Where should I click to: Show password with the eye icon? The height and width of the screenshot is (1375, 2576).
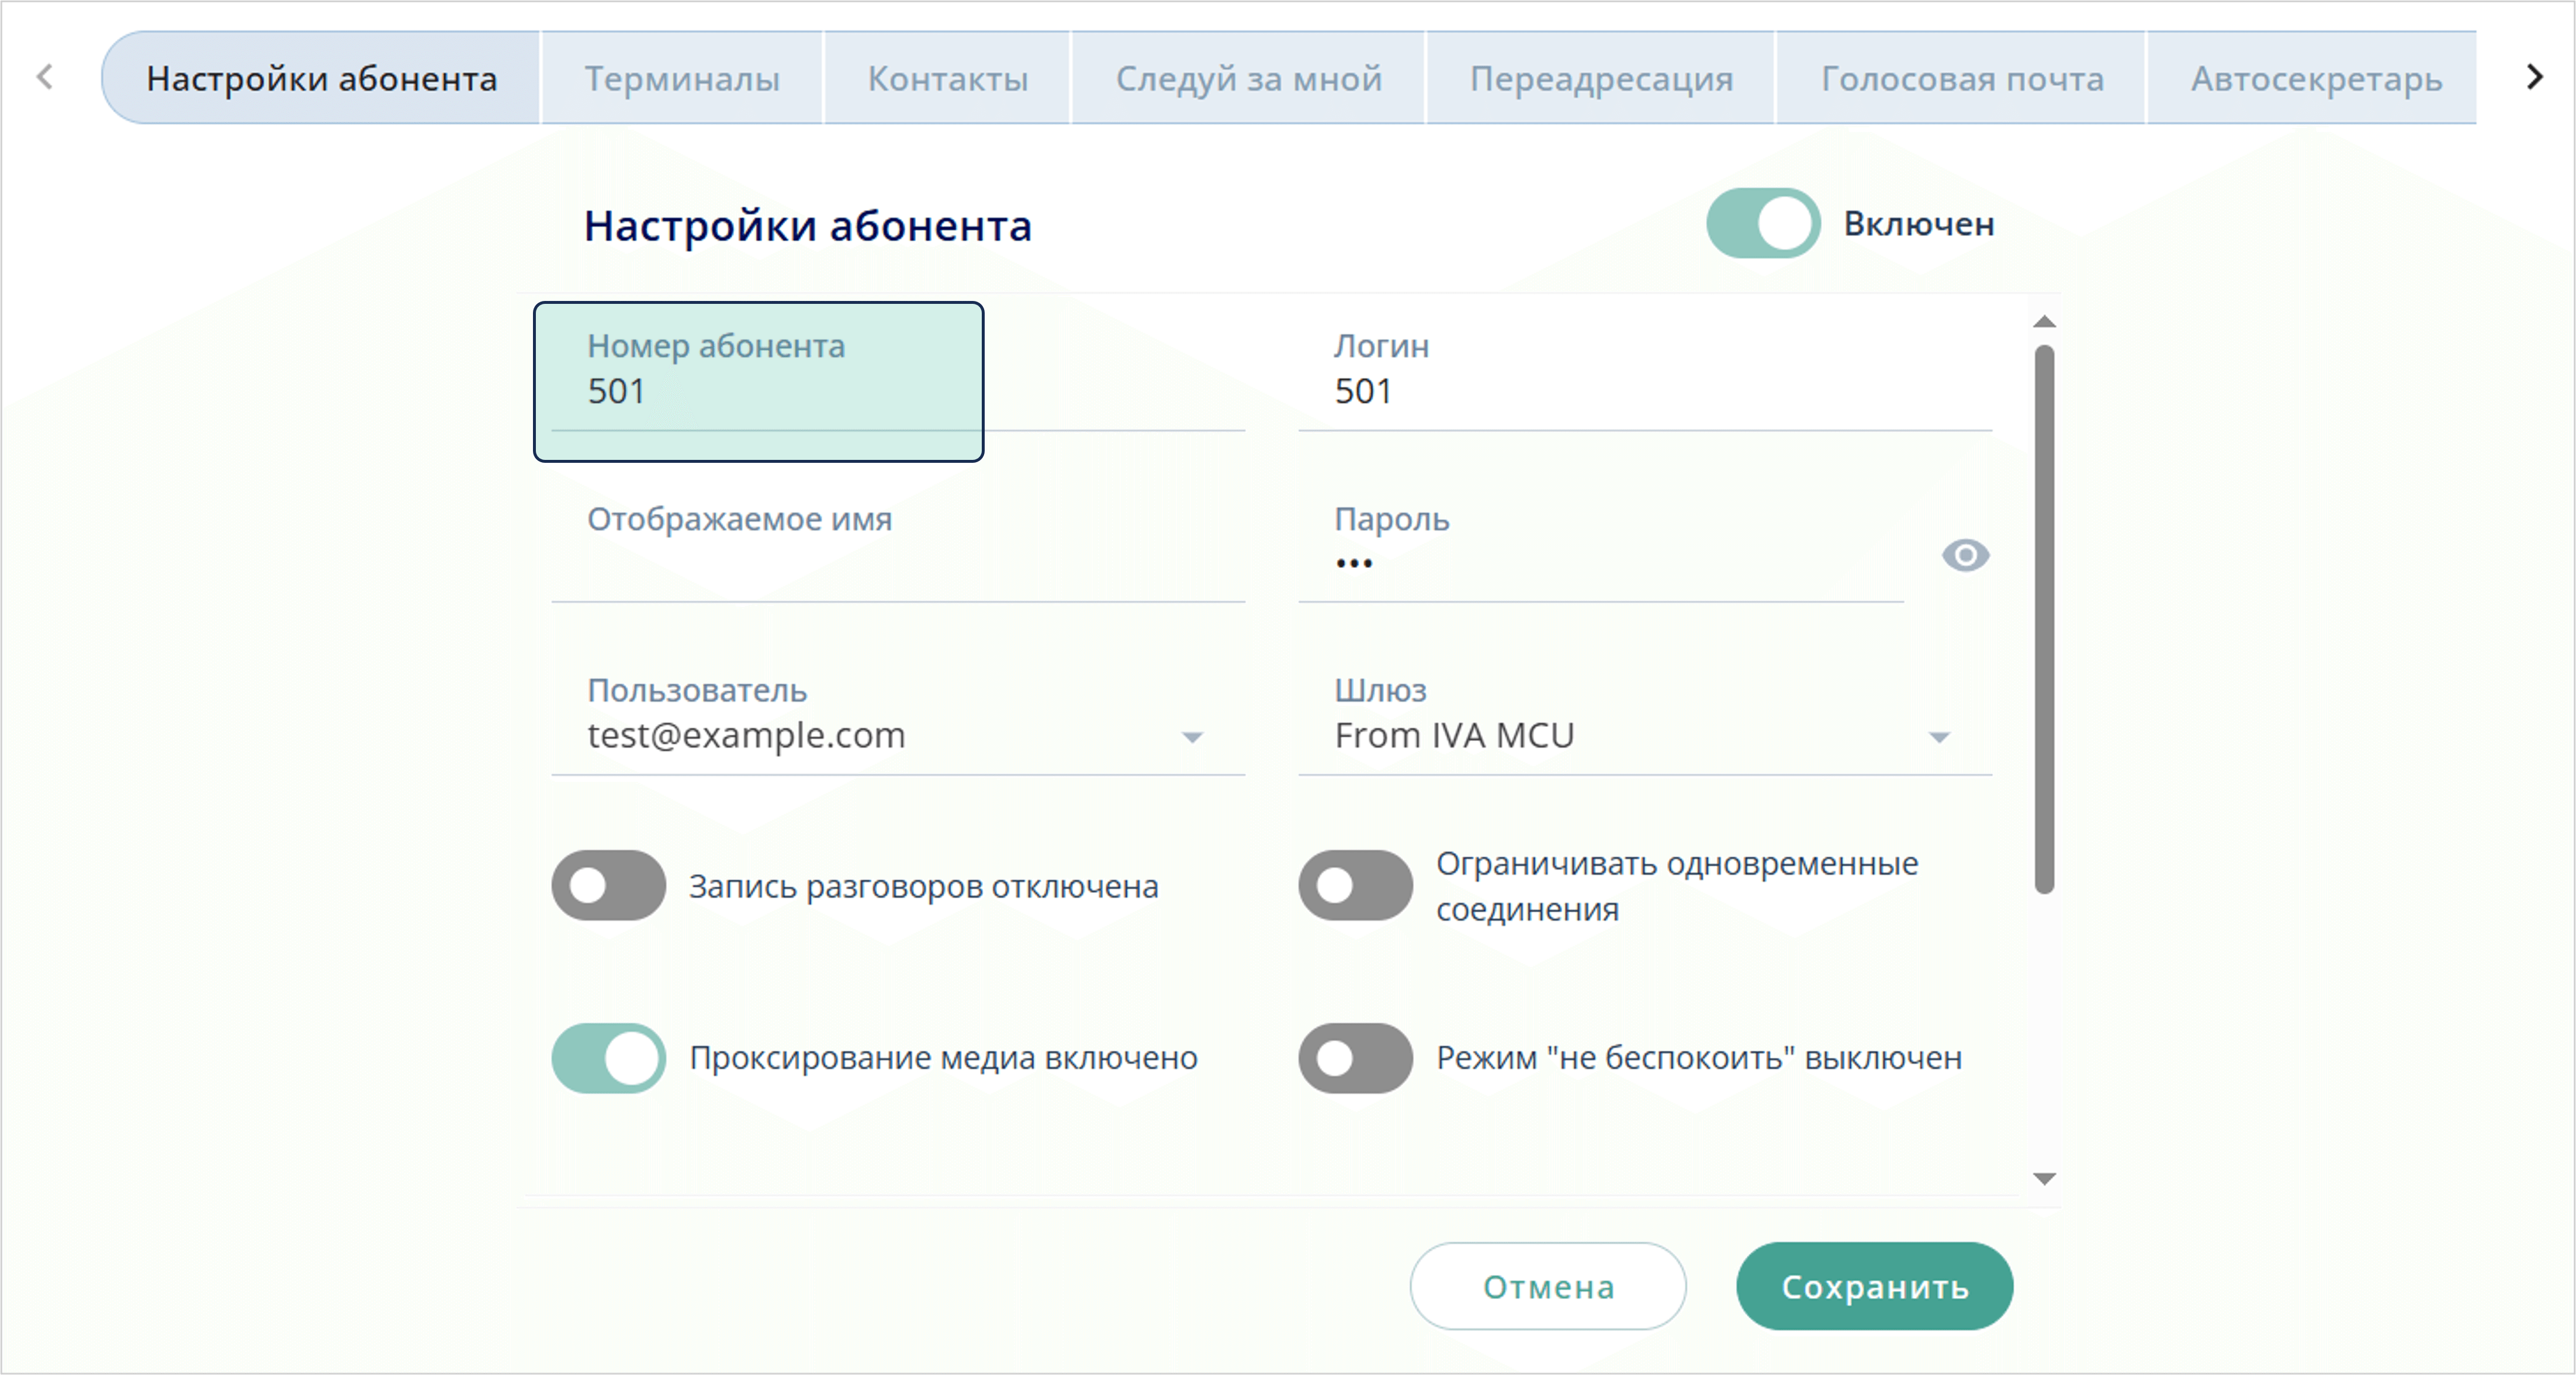click(1965, 555)
